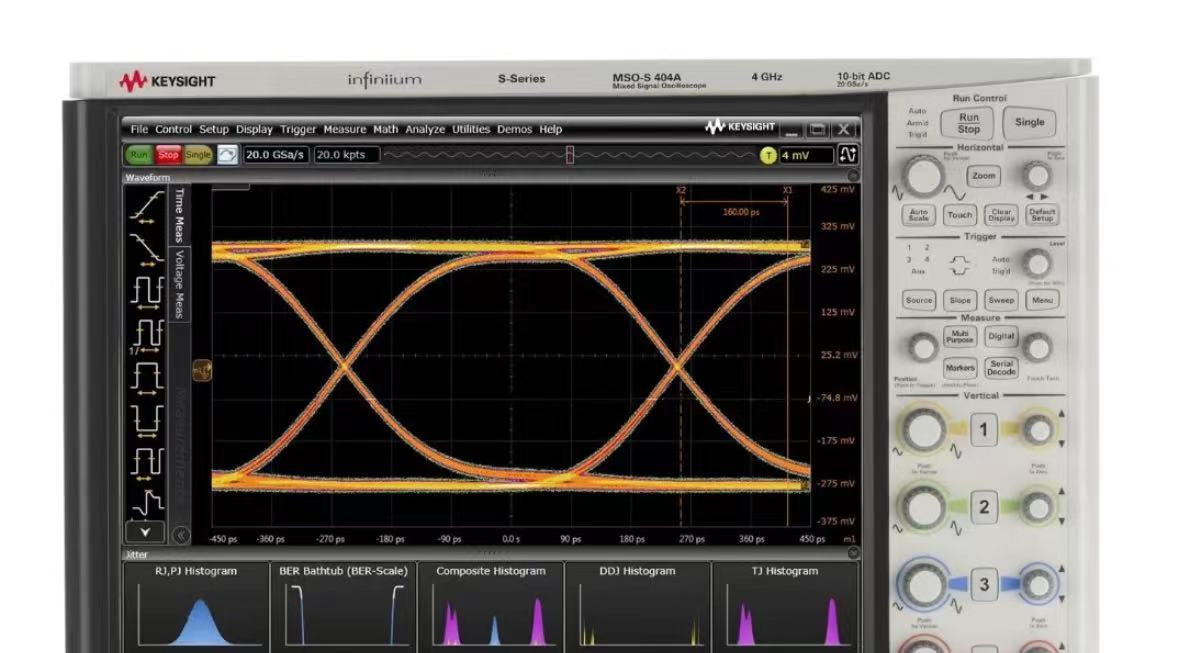Click the Waveform panel corner circle icon
The image size is (1179, 653).
tap(853, 177)
